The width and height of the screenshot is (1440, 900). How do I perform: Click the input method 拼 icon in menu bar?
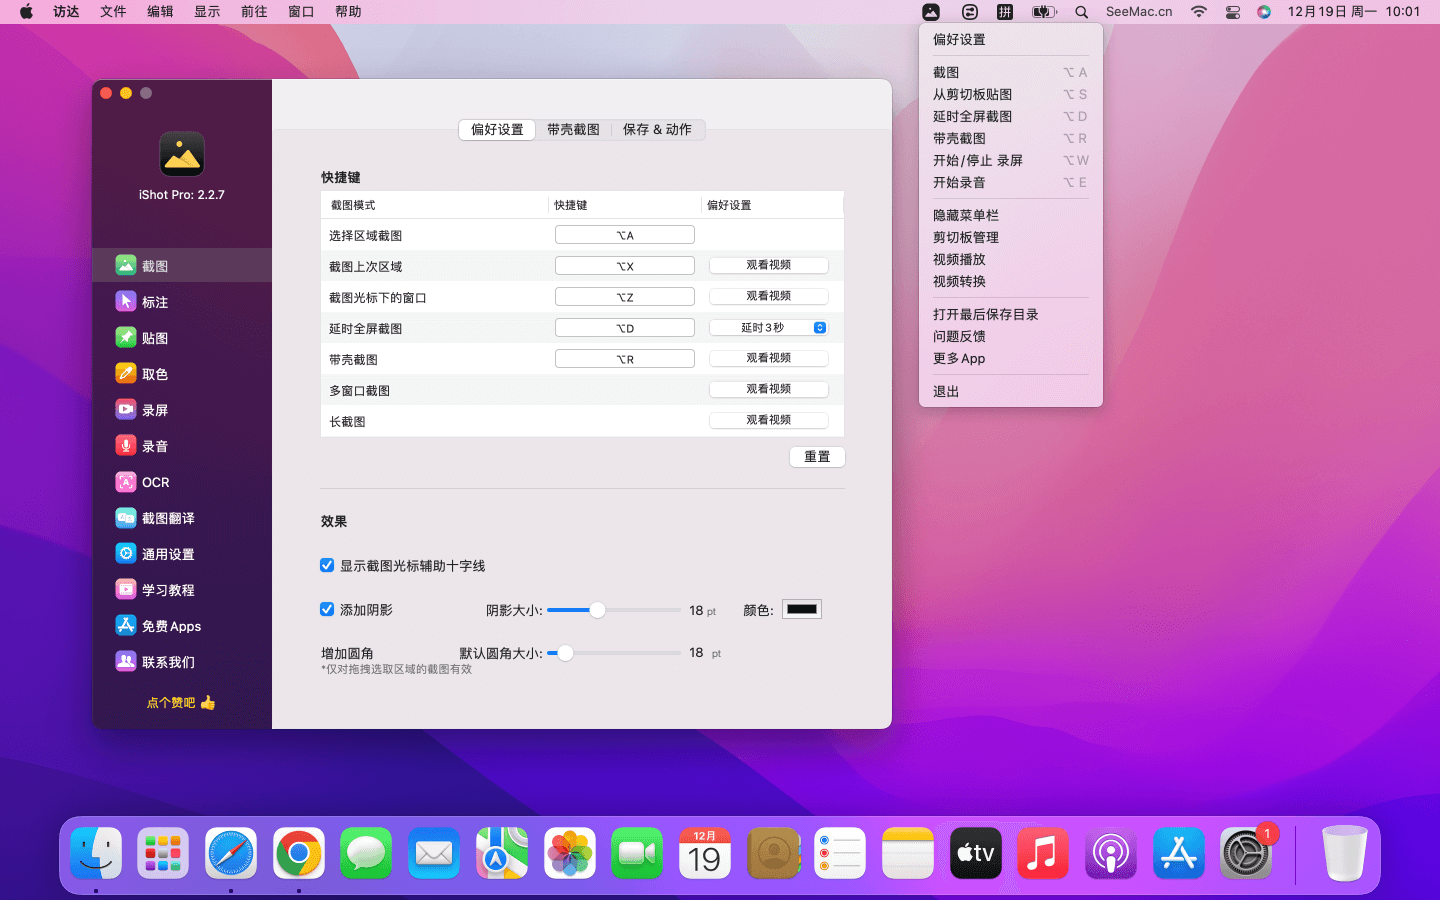pos(1005,12)
